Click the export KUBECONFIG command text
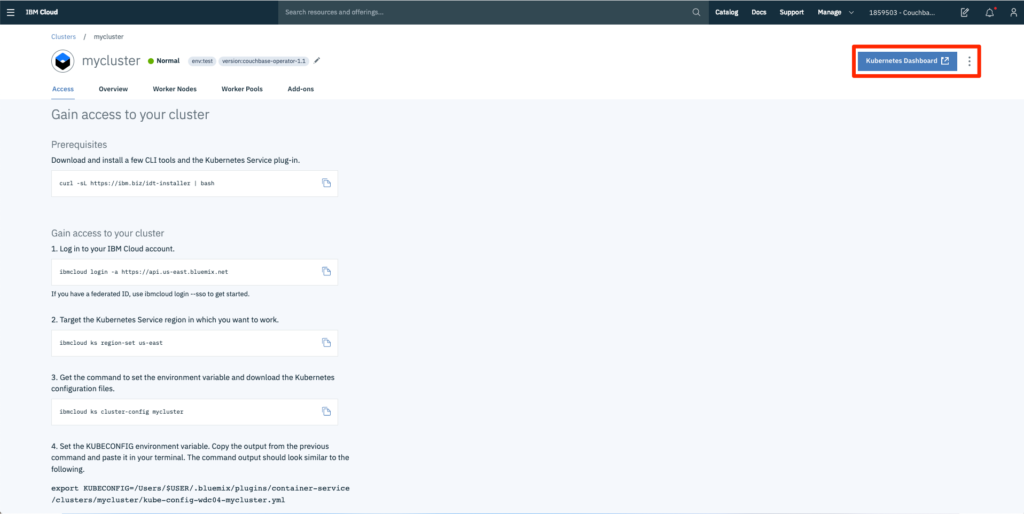The height and width of the screenshot is (514, 1024). pos(200,494)
